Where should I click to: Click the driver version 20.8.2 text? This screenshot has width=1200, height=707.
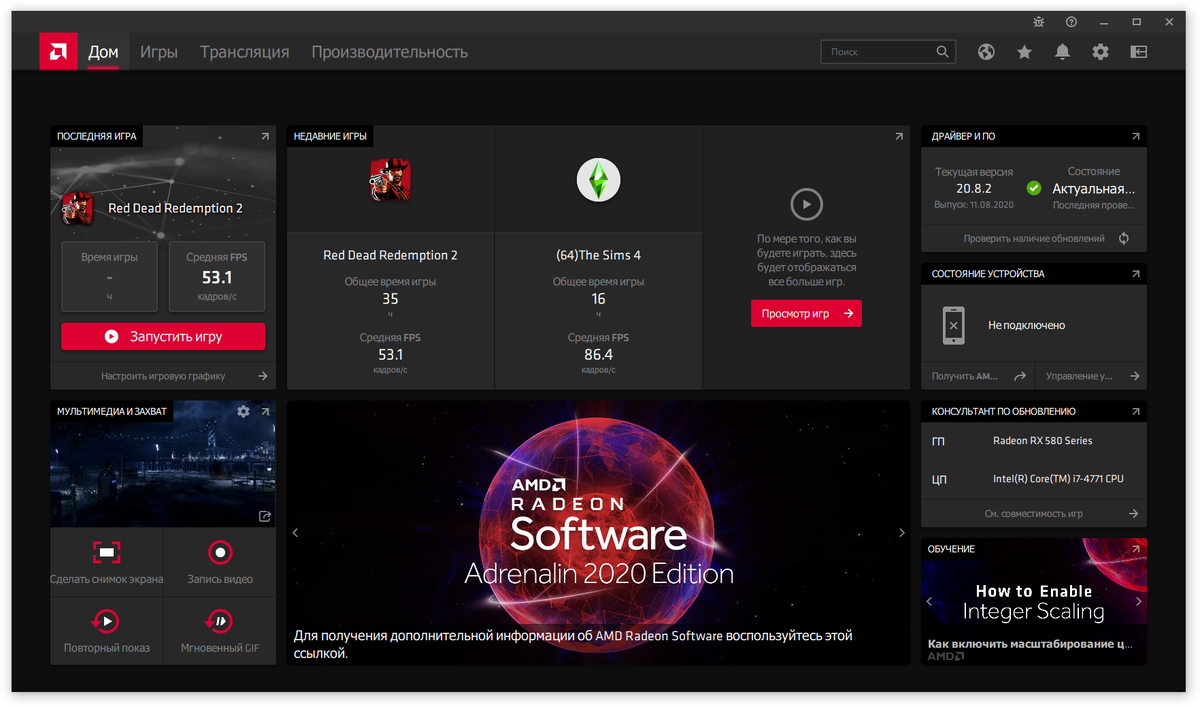tap(973, 188)
